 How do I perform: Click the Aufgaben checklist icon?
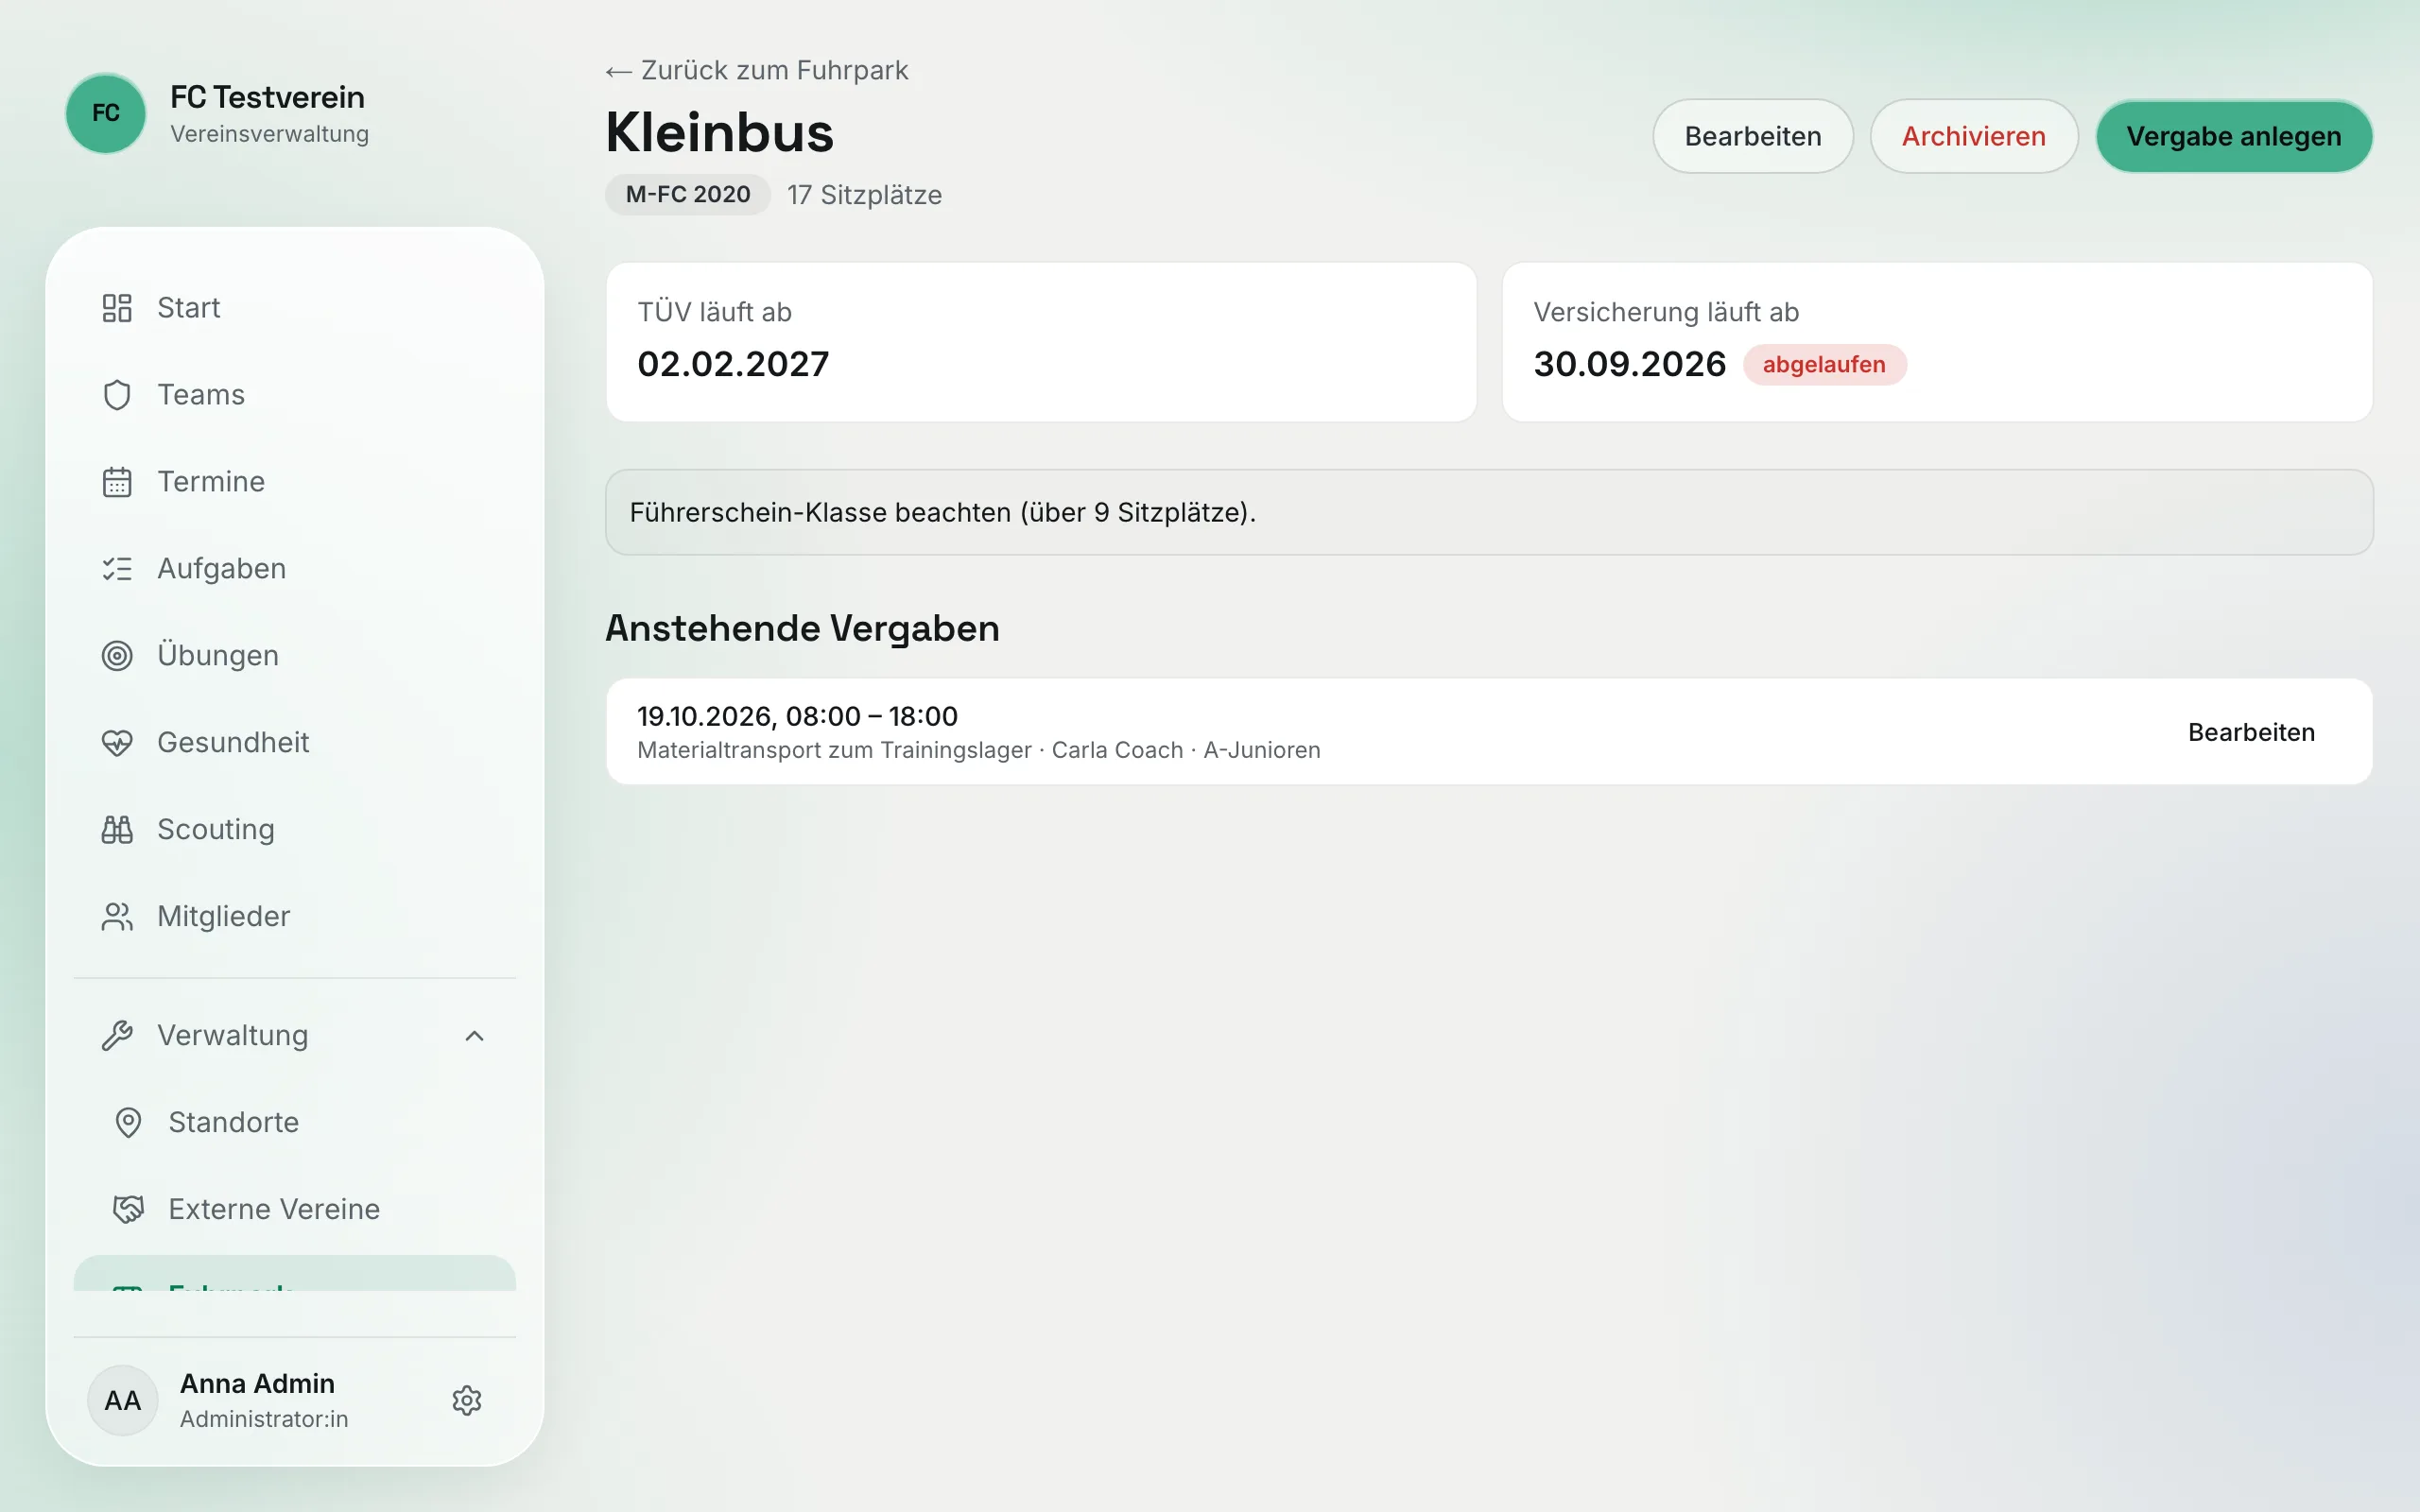coord(117,569)
